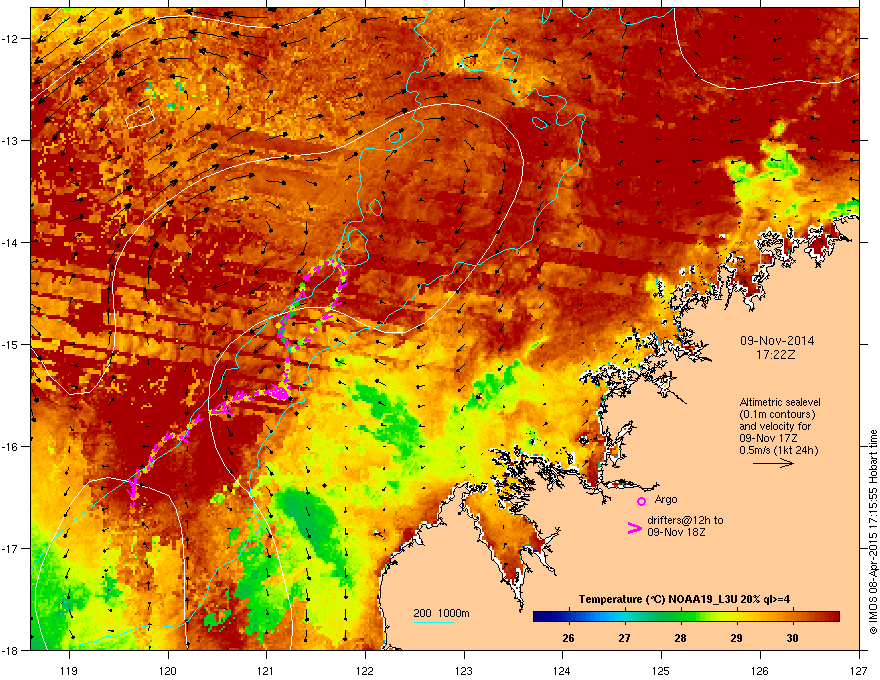Click the '0.5m/s (1kt 24h)' caption line
The image size is (880, 680).
778,450
